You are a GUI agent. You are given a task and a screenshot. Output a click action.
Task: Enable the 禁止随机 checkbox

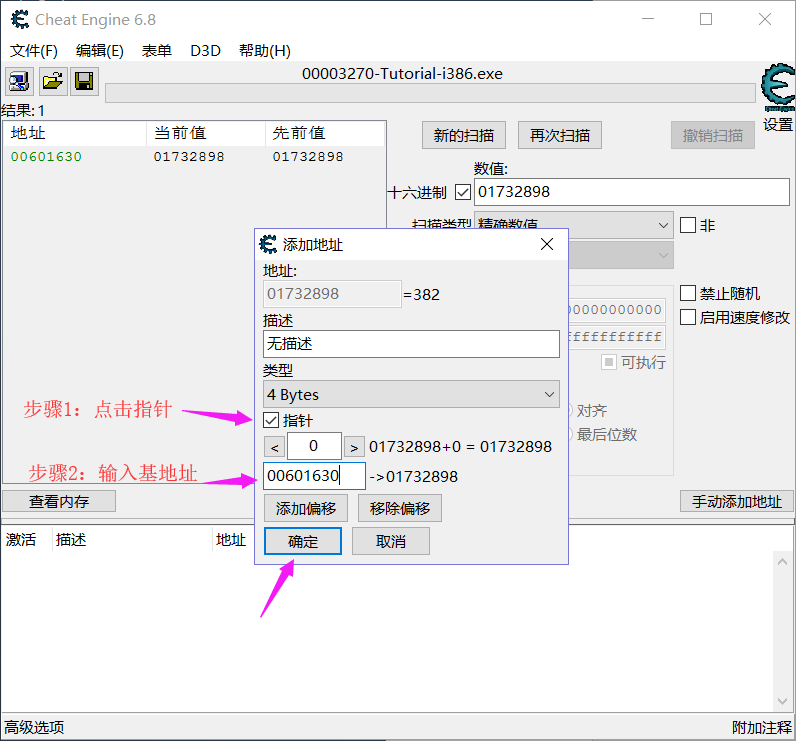[688, 293]
